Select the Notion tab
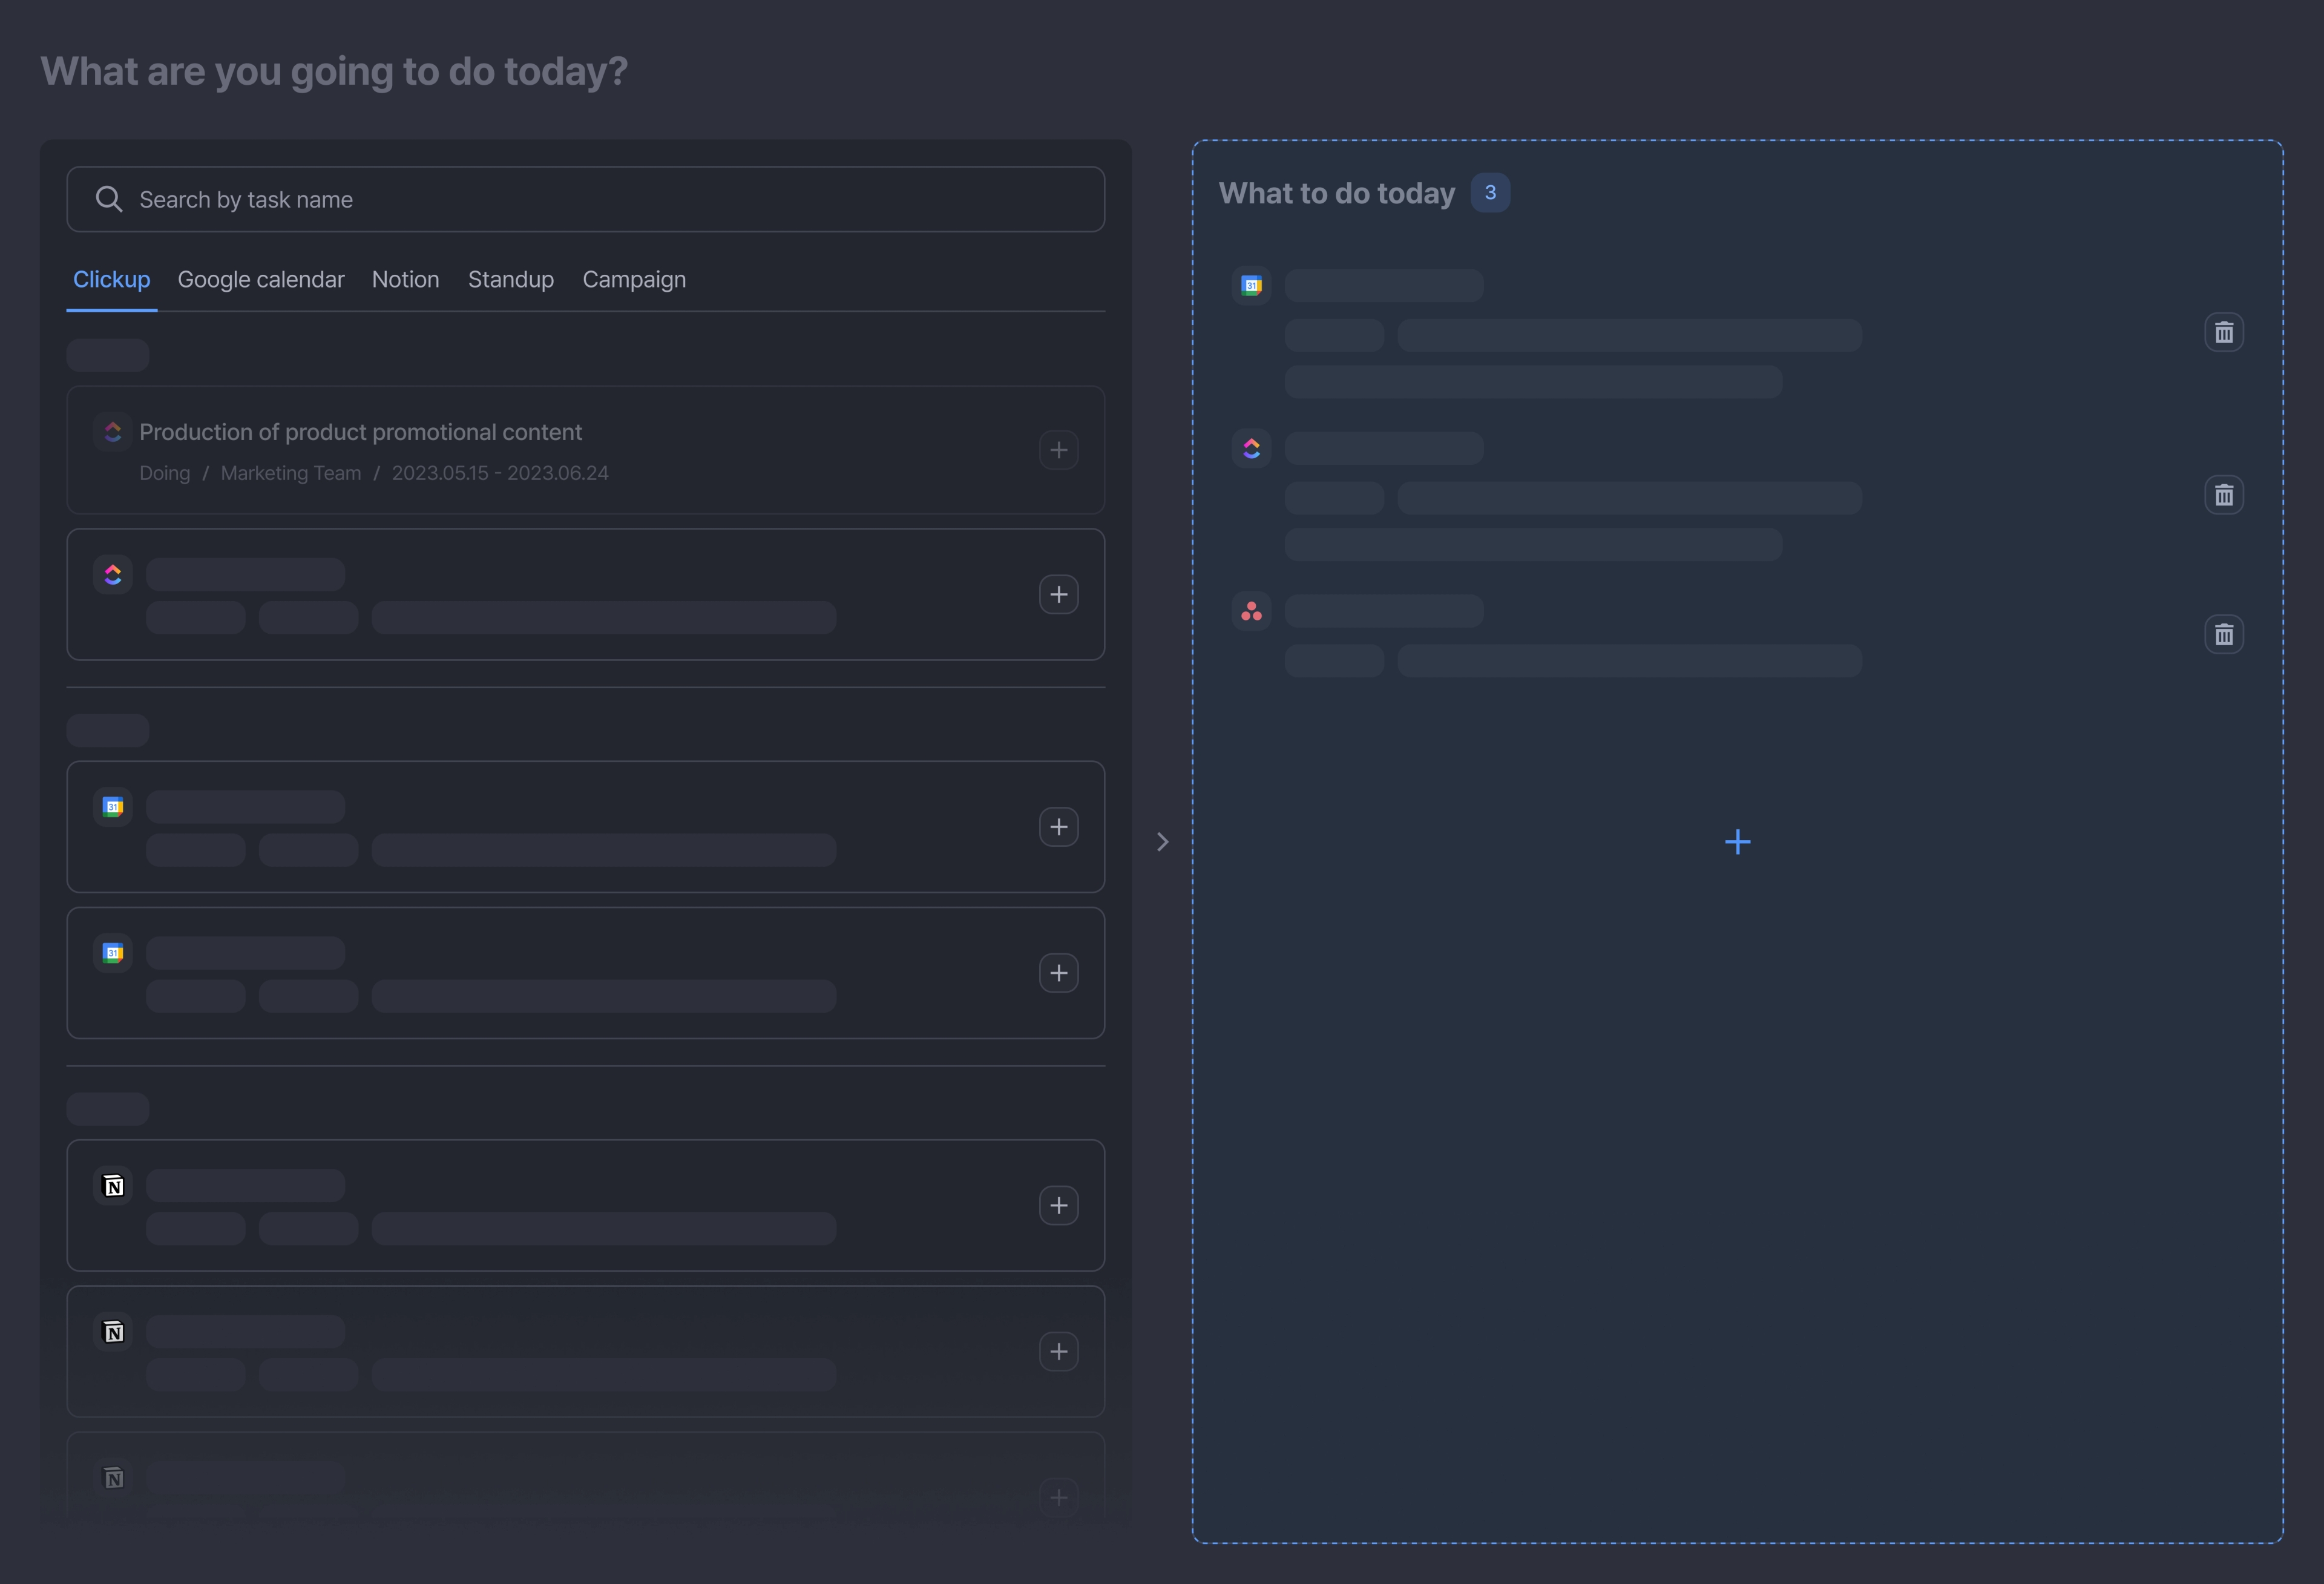Viewport: 2324px width, 1584px height. coord(405,279)
